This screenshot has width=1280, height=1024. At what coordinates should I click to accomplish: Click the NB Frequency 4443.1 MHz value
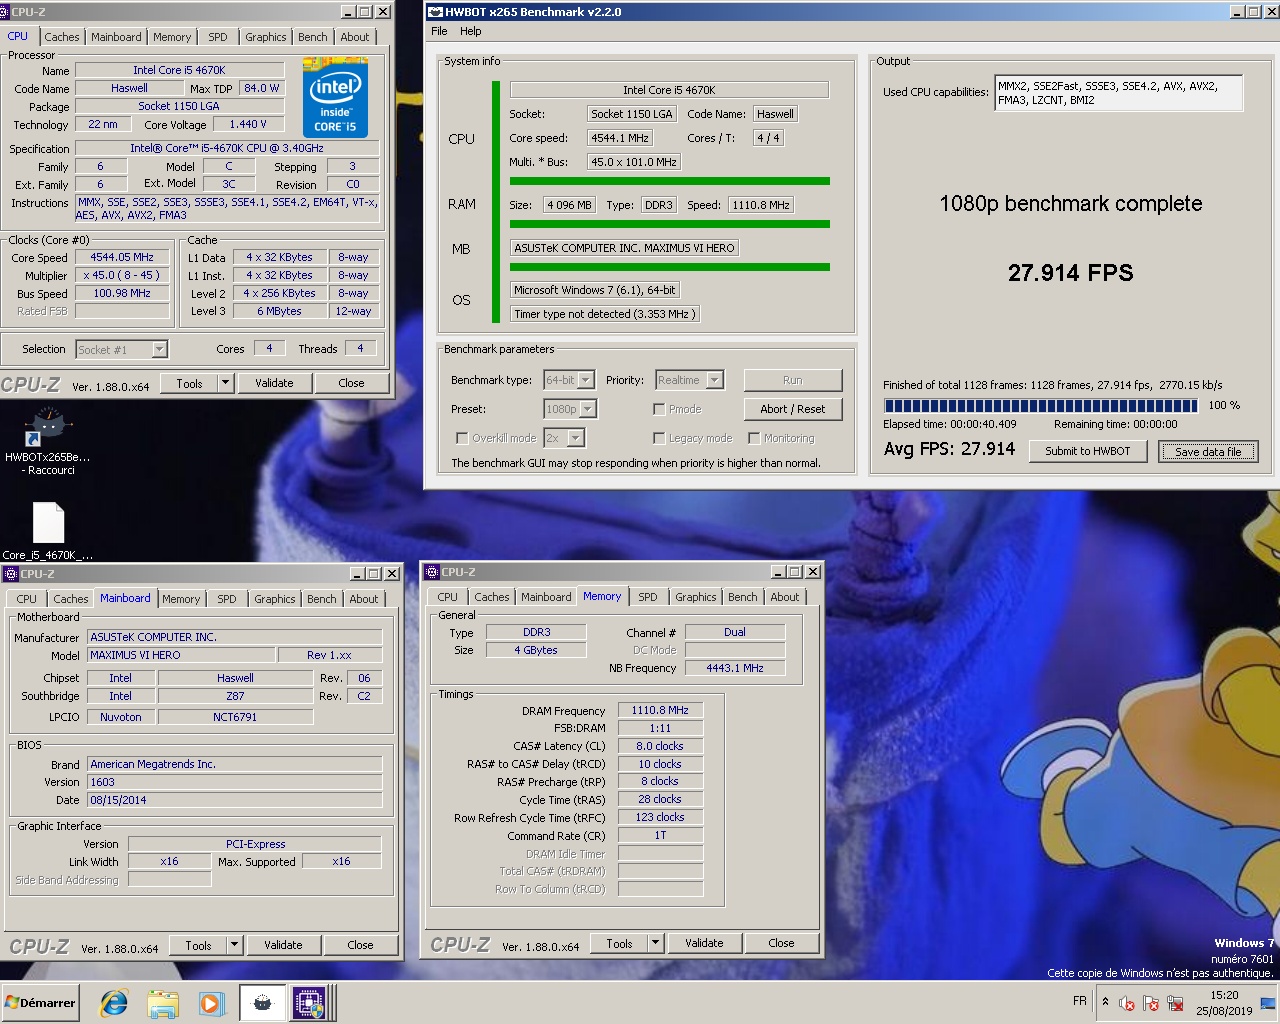(735, 668)
